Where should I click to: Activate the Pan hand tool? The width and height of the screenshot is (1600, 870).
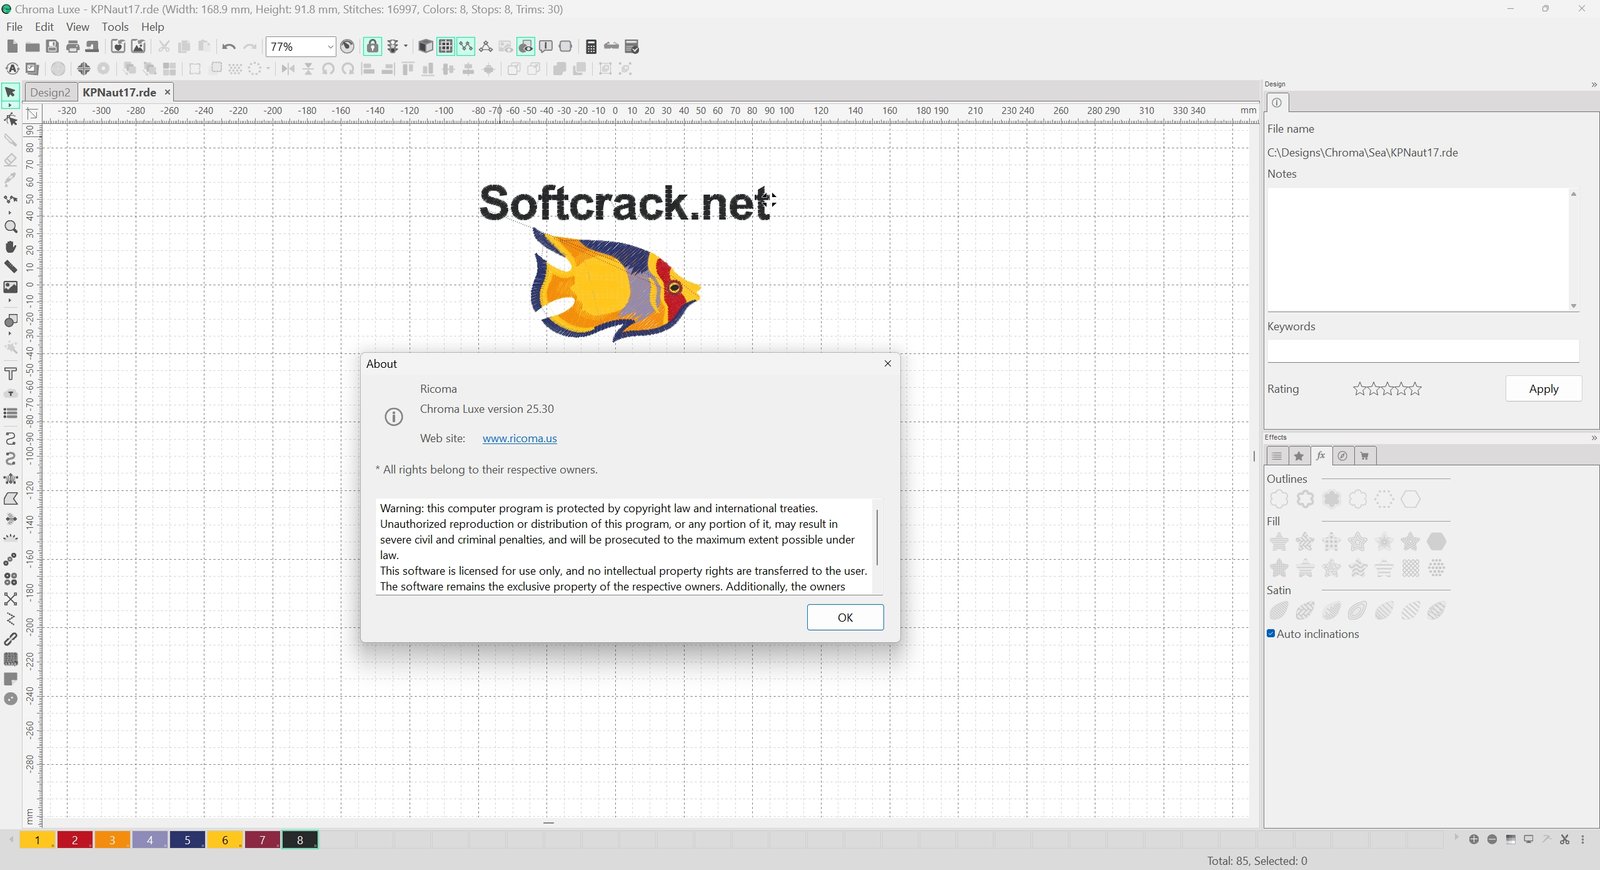(x=11, y=247)
